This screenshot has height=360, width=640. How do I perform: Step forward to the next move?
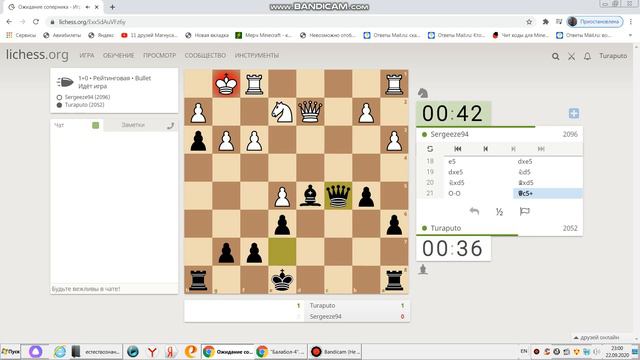point(513,149)
